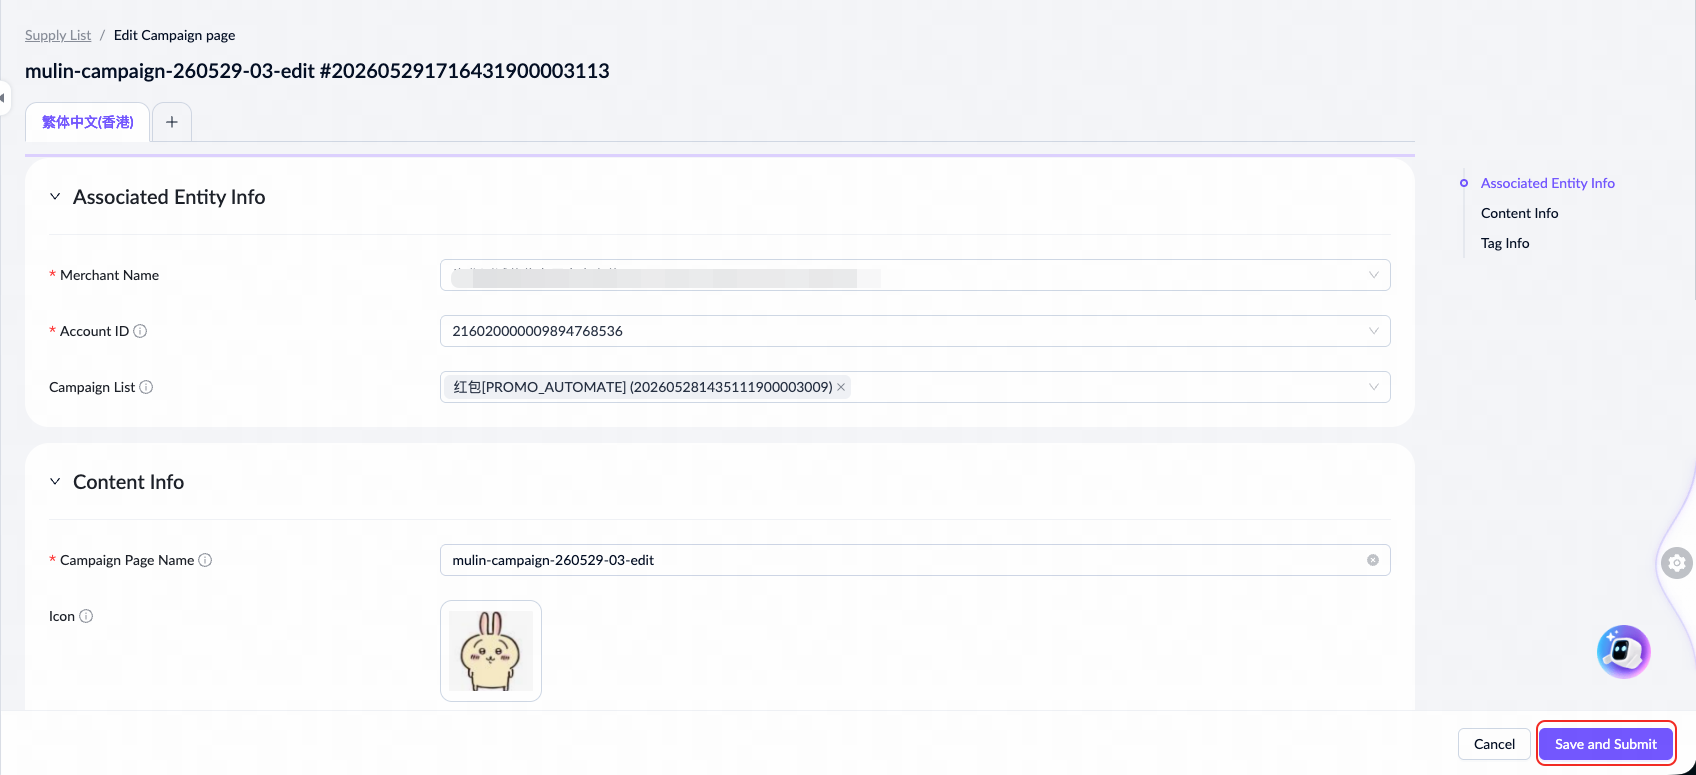Open the Merchant Name dropdown
The height and width of the screenshot is (775, 1696).
[x=915, y=275]
